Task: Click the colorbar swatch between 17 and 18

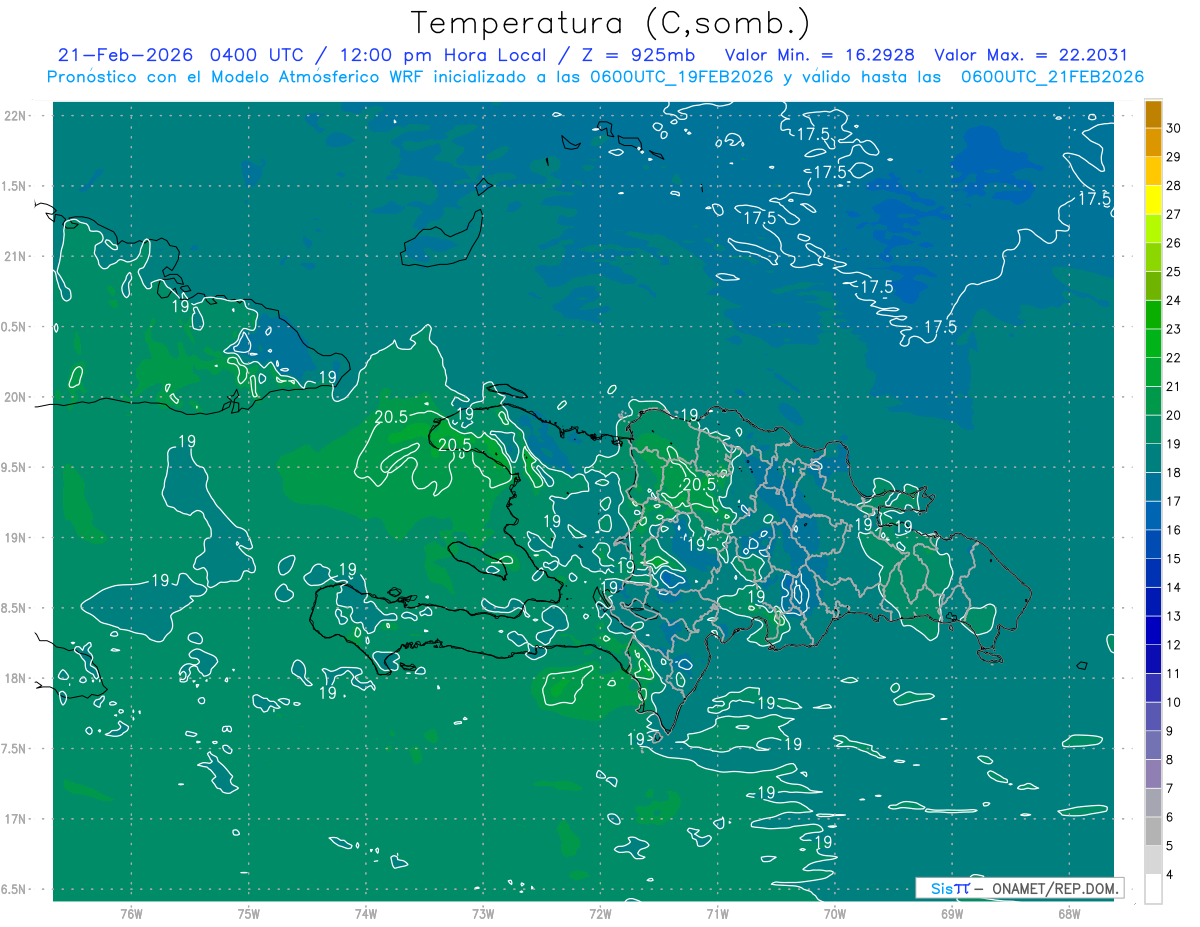Action: (x=1153, y=487)
